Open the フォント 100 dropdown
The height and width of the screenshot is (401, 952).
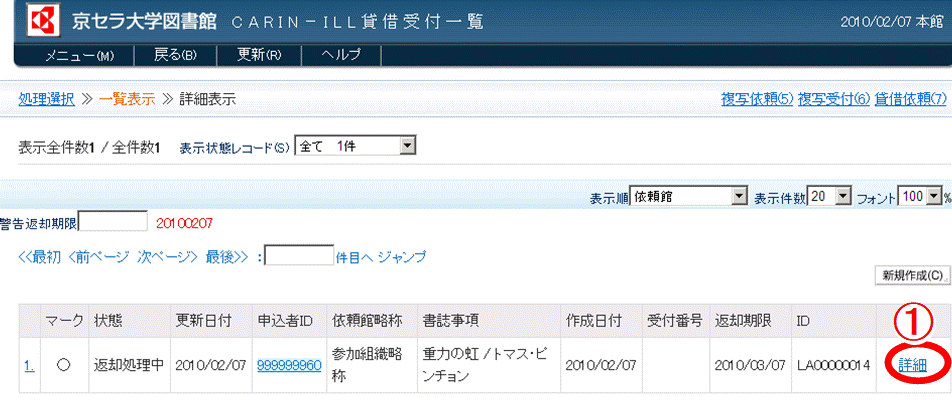pyautogui.click(x=919, y=197)
